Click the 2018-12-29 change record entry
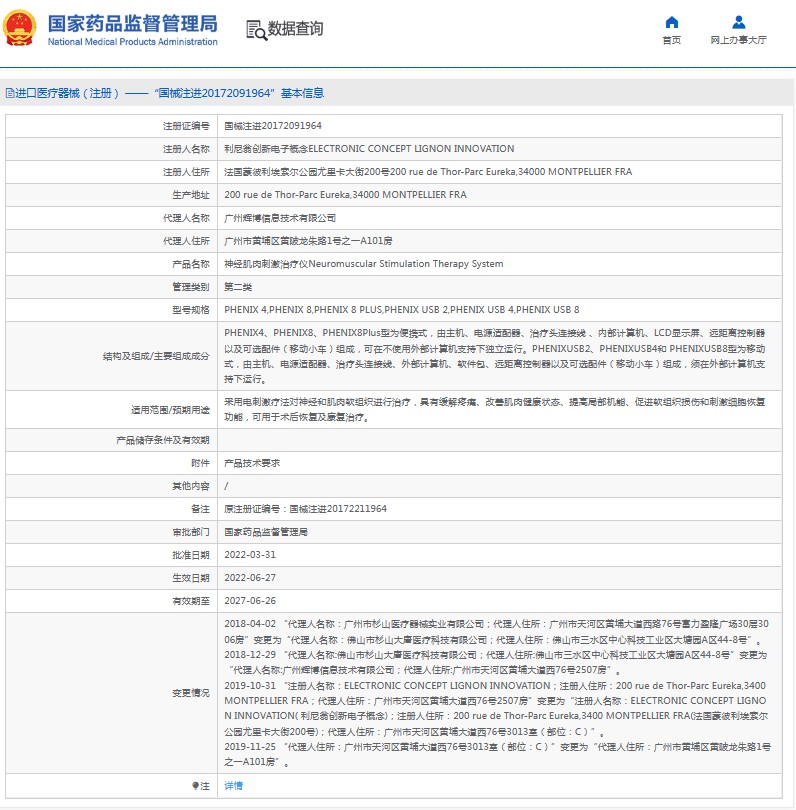The image size is (796, 810). [495, 662]
